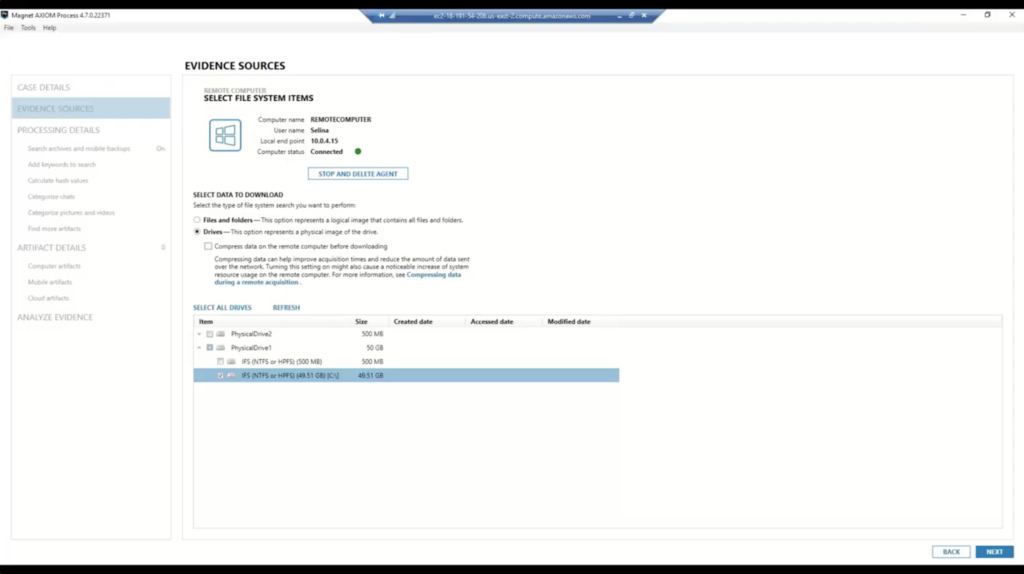Click the 49.51 GB size cell

click(x=370, y=375)
